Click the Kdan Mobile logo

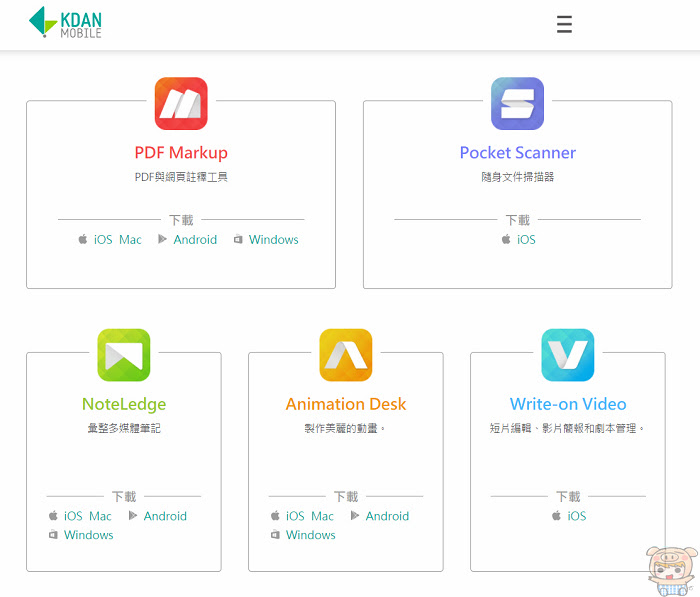click(65, 22)
